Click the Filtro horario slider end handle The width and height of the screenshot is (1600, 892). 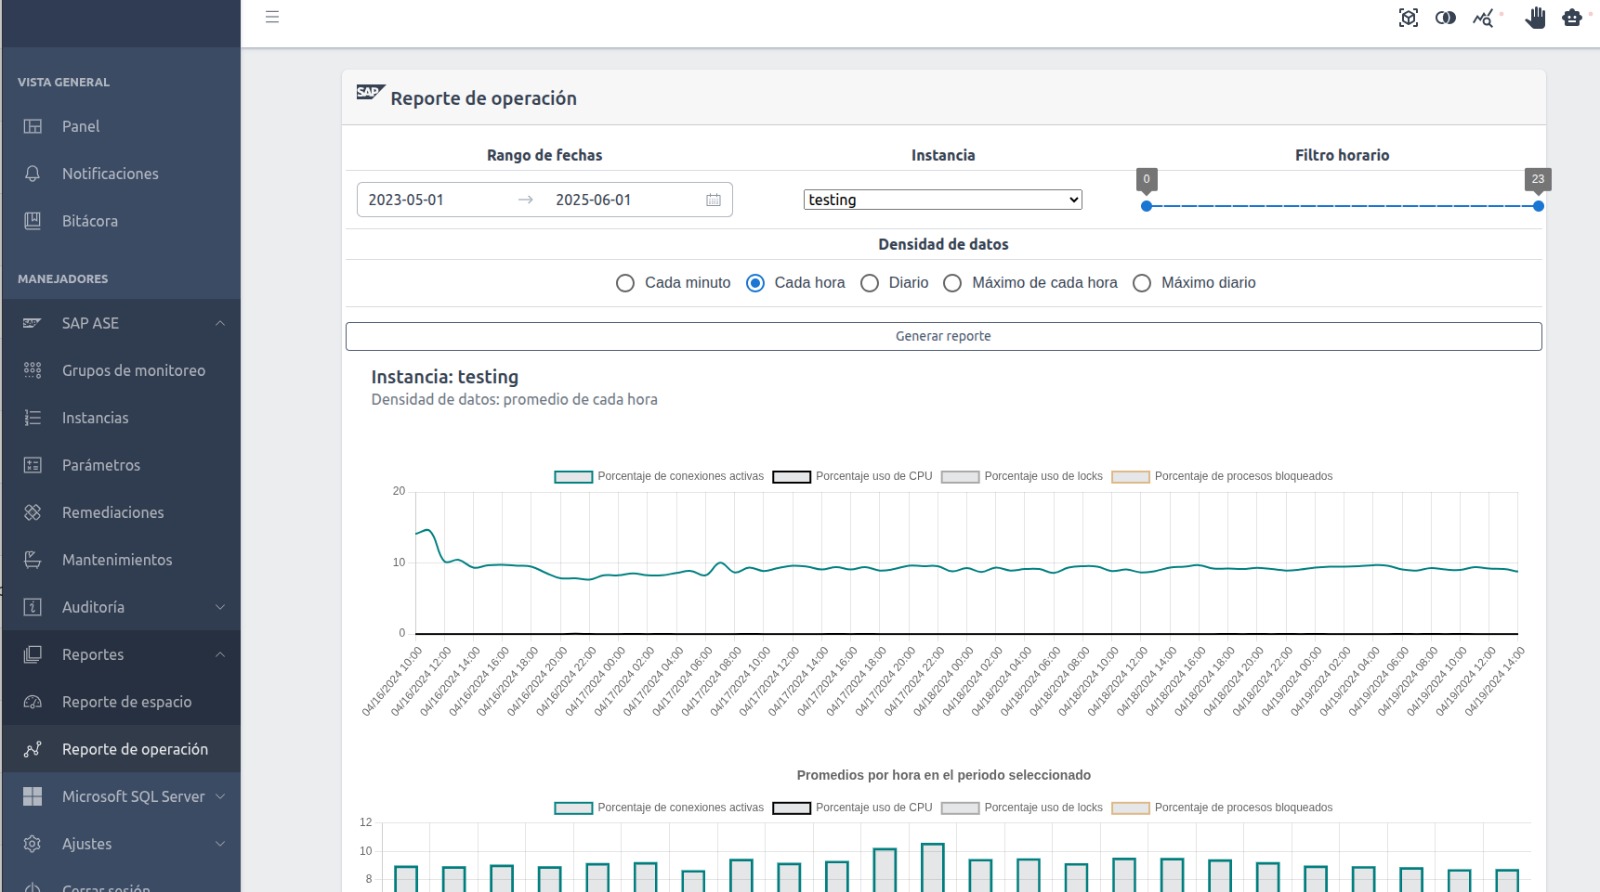point(1538,206)
